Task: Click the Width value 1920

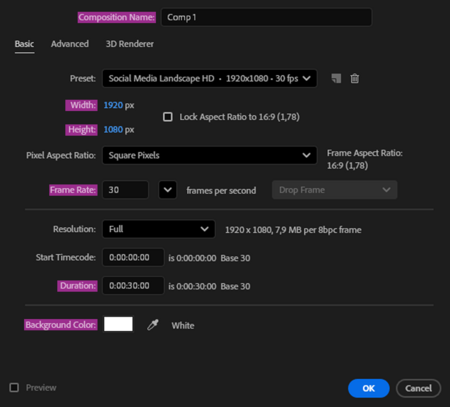Action: [113, 105]
